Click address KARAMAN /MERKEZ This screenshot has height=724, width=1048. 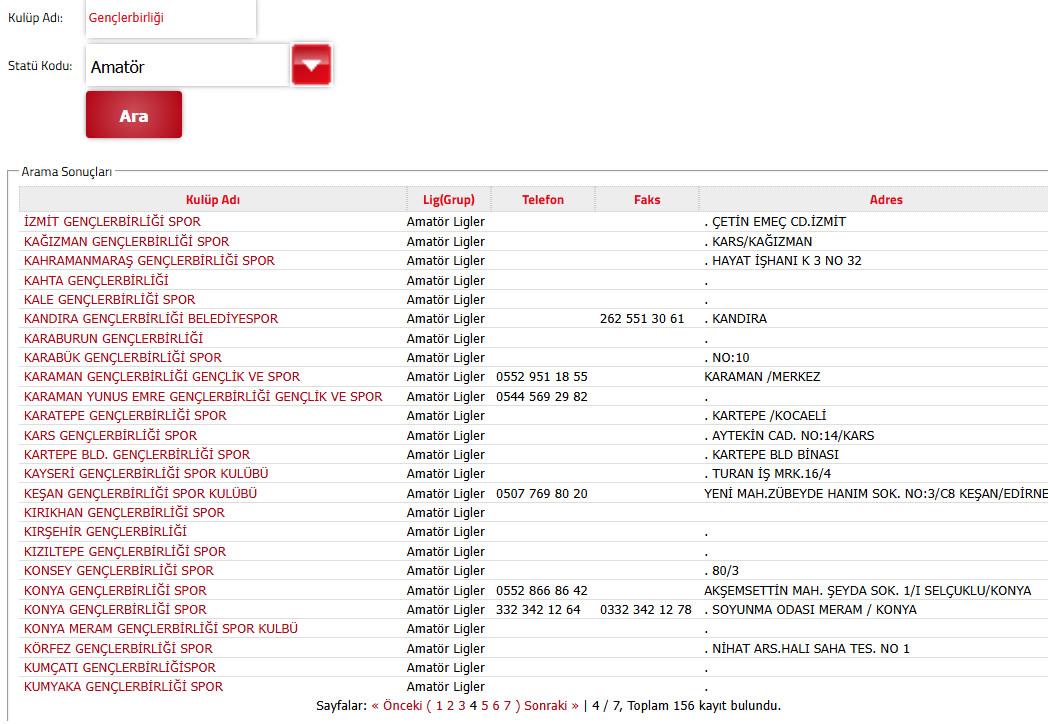click(762, 377)
